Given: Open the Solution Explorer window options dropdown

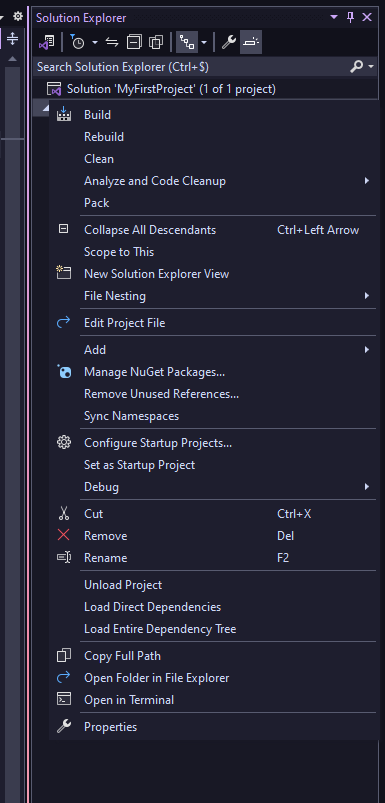Looking at the screenshot, I should [334, 17].
